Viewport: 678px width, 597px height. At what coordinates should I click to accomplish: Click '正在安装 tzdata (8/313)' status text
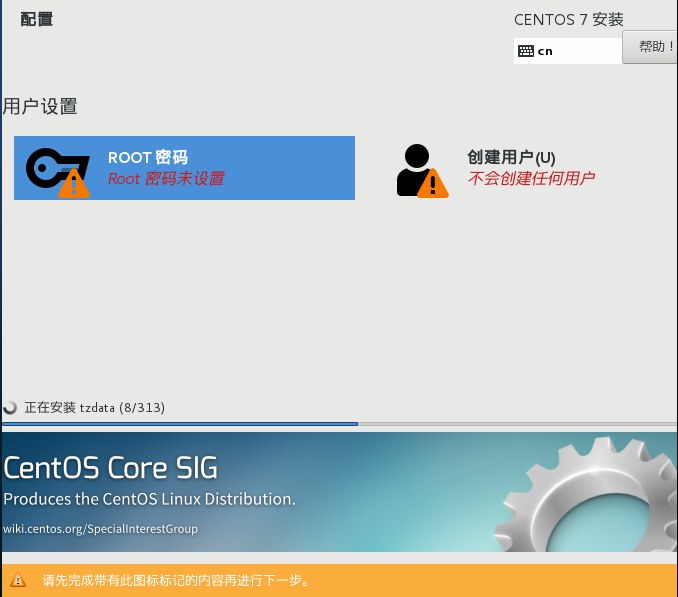pyautogui.click(x=95, y=407)
